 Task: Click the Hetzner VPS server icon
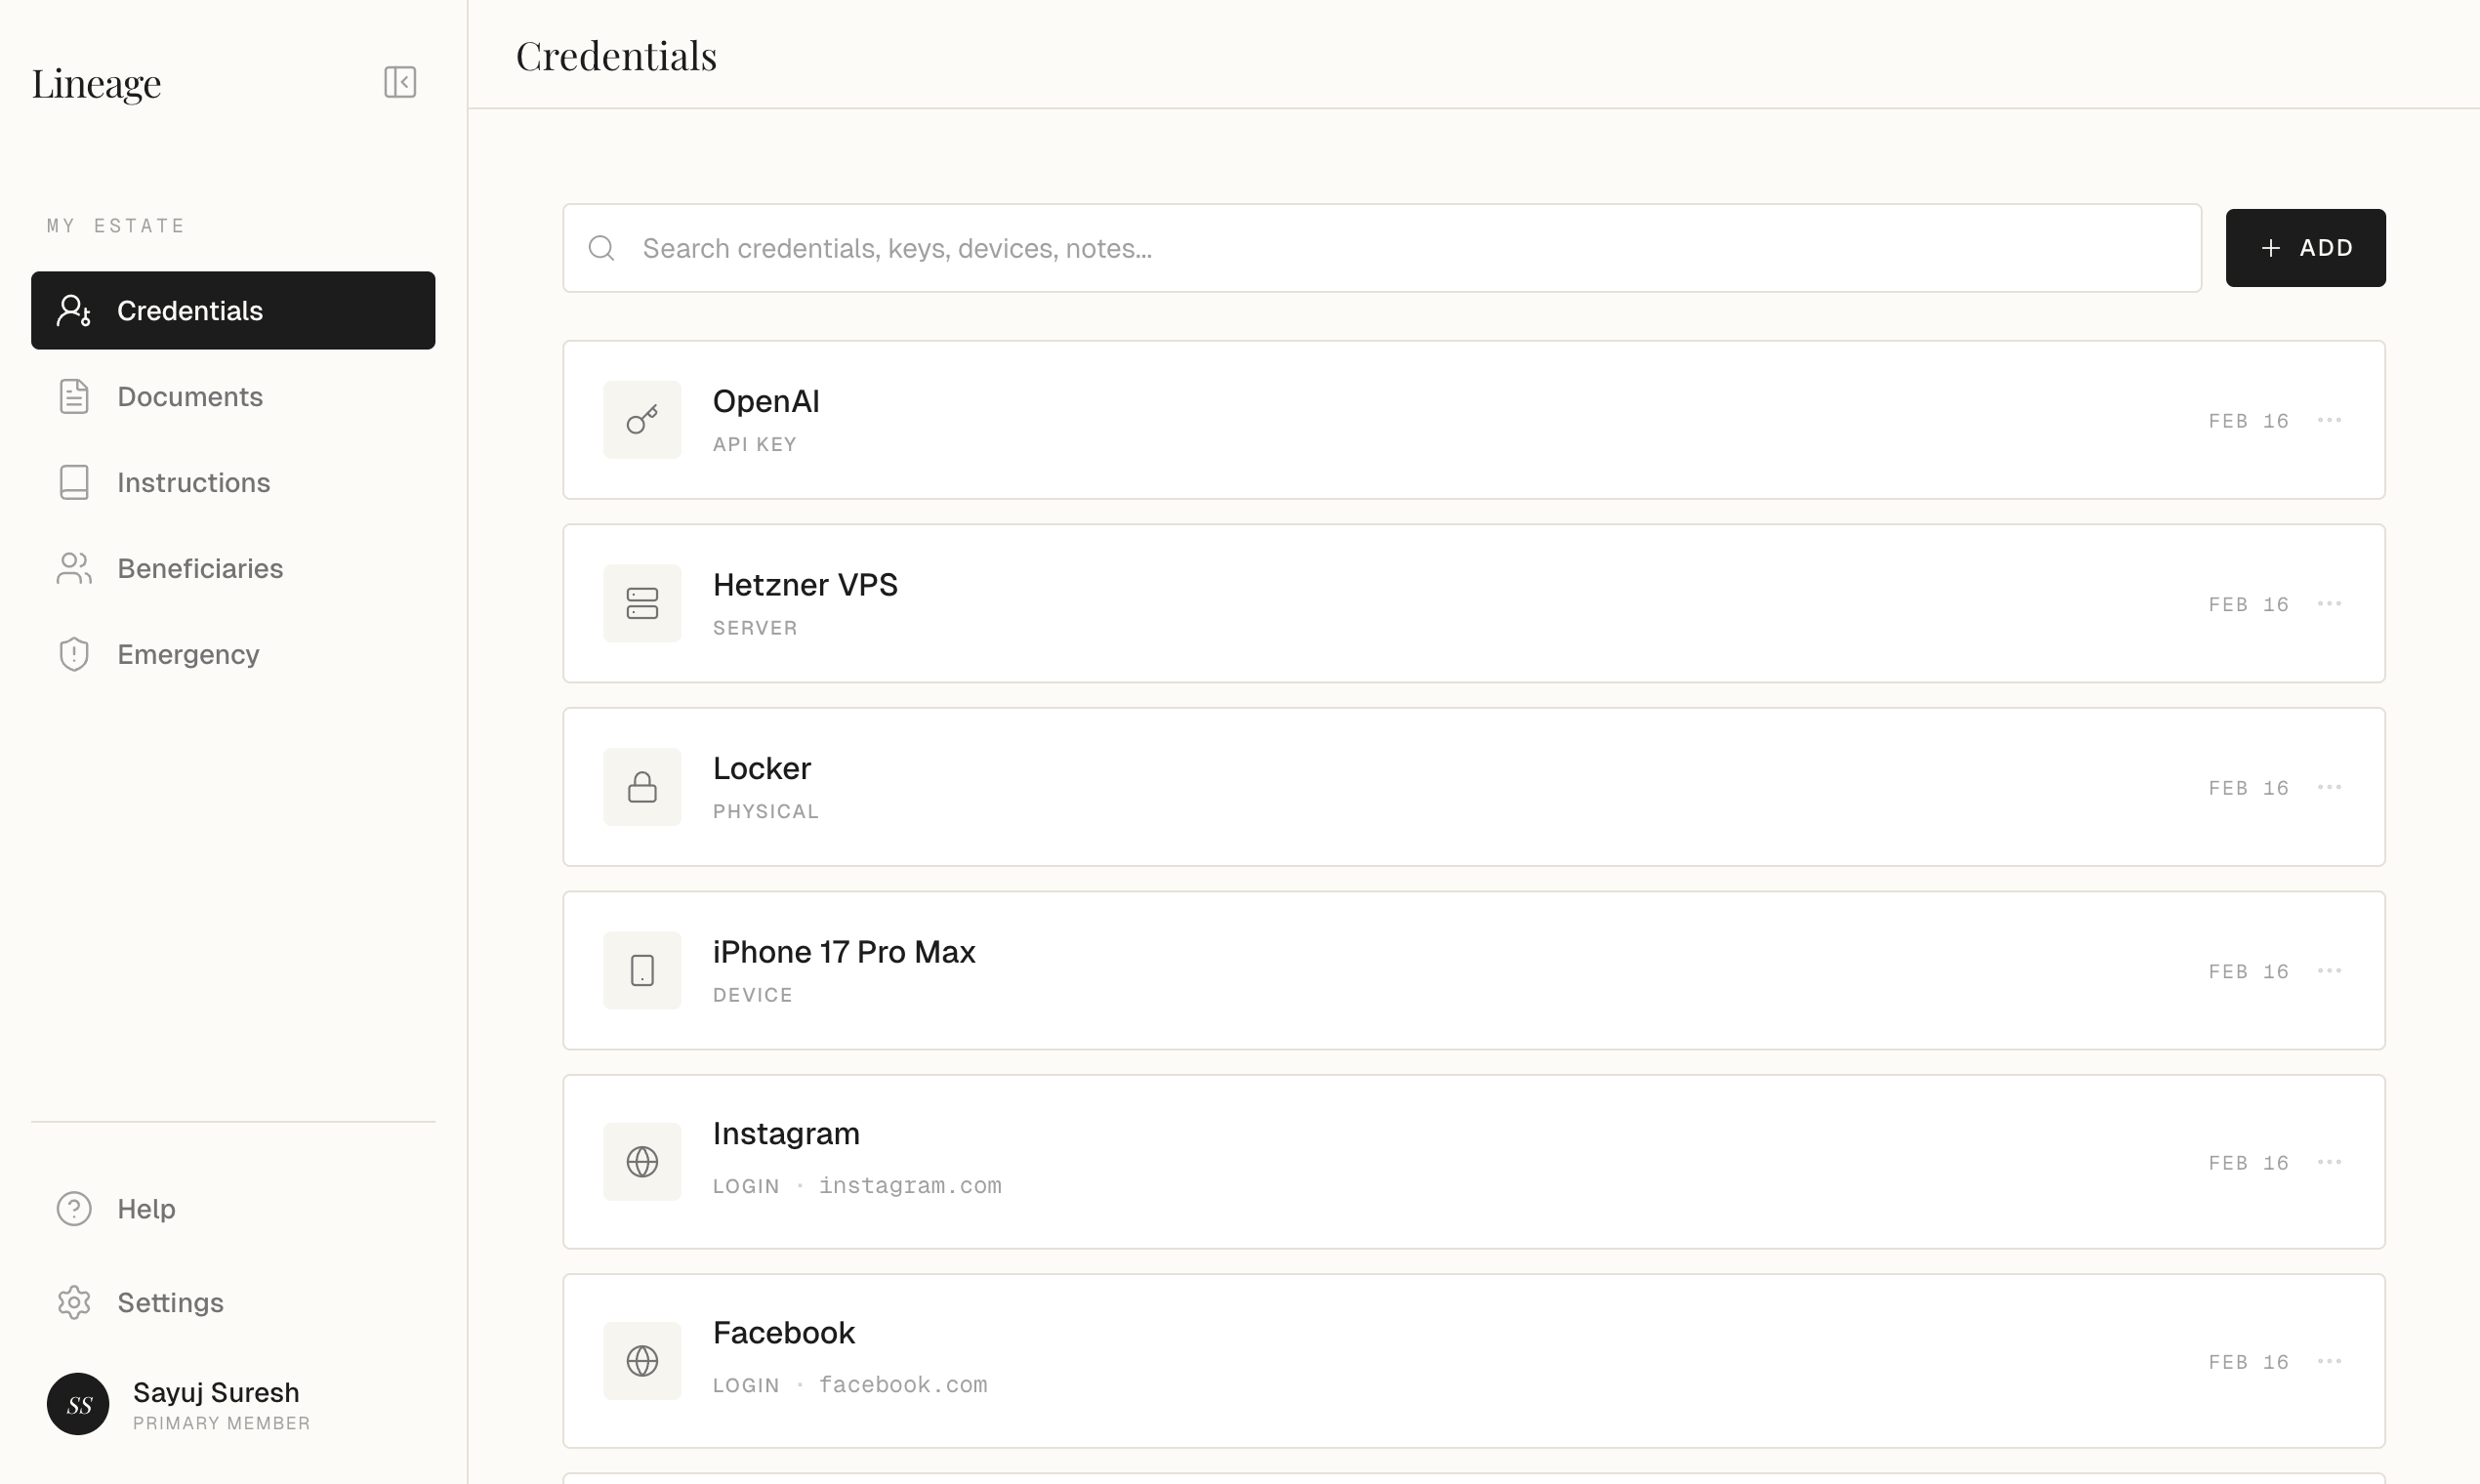642,604
